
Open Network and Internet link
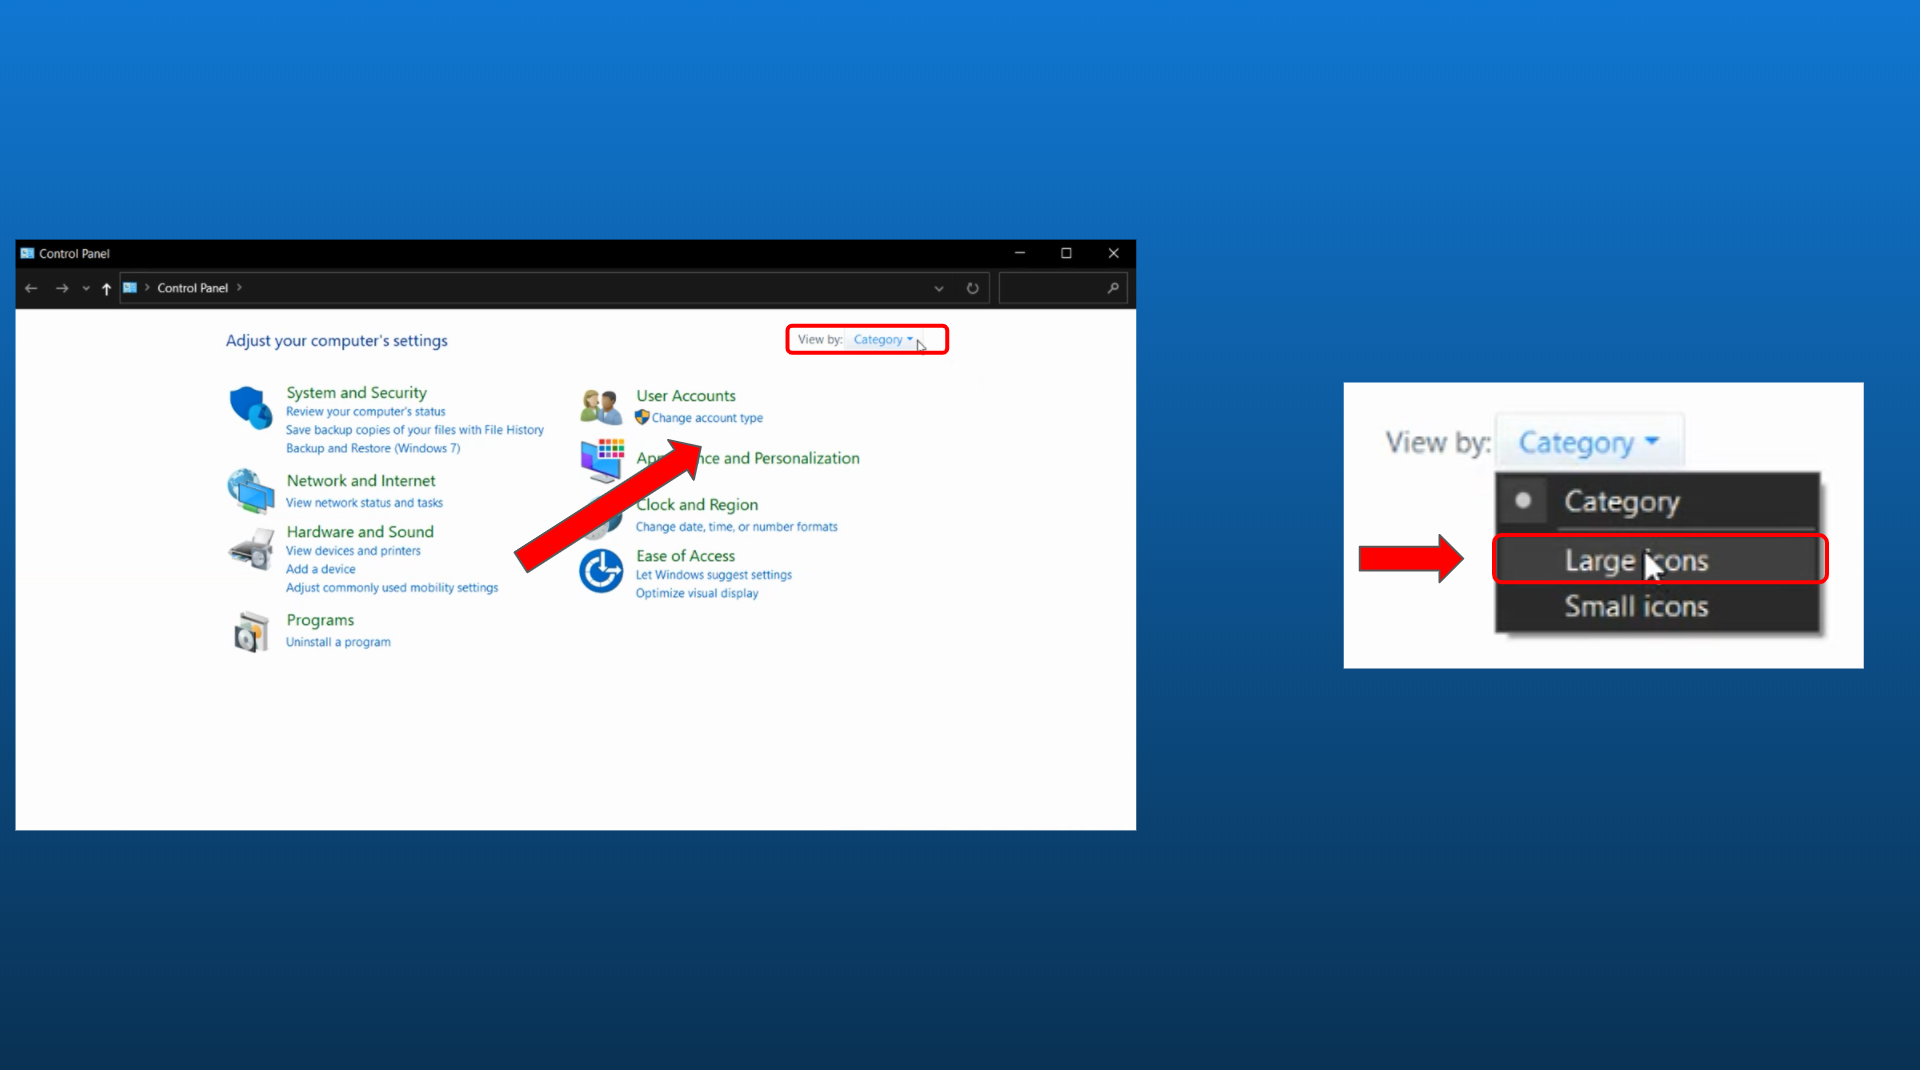[x=361, y=481]
